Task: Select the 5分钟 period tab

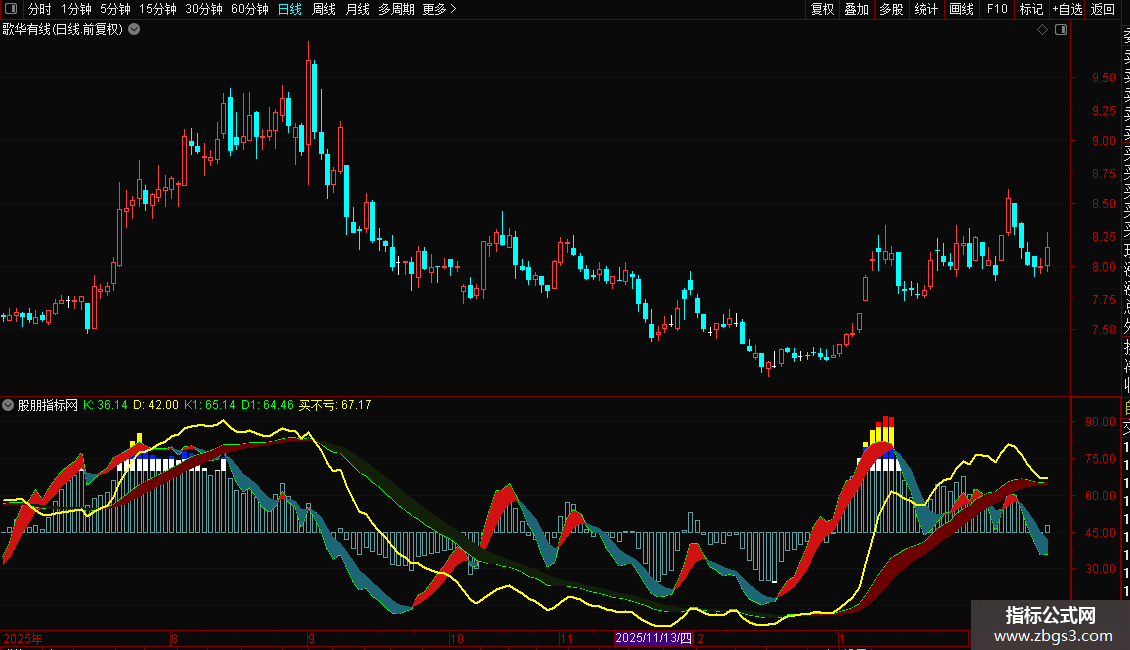Action: [115, 9]
